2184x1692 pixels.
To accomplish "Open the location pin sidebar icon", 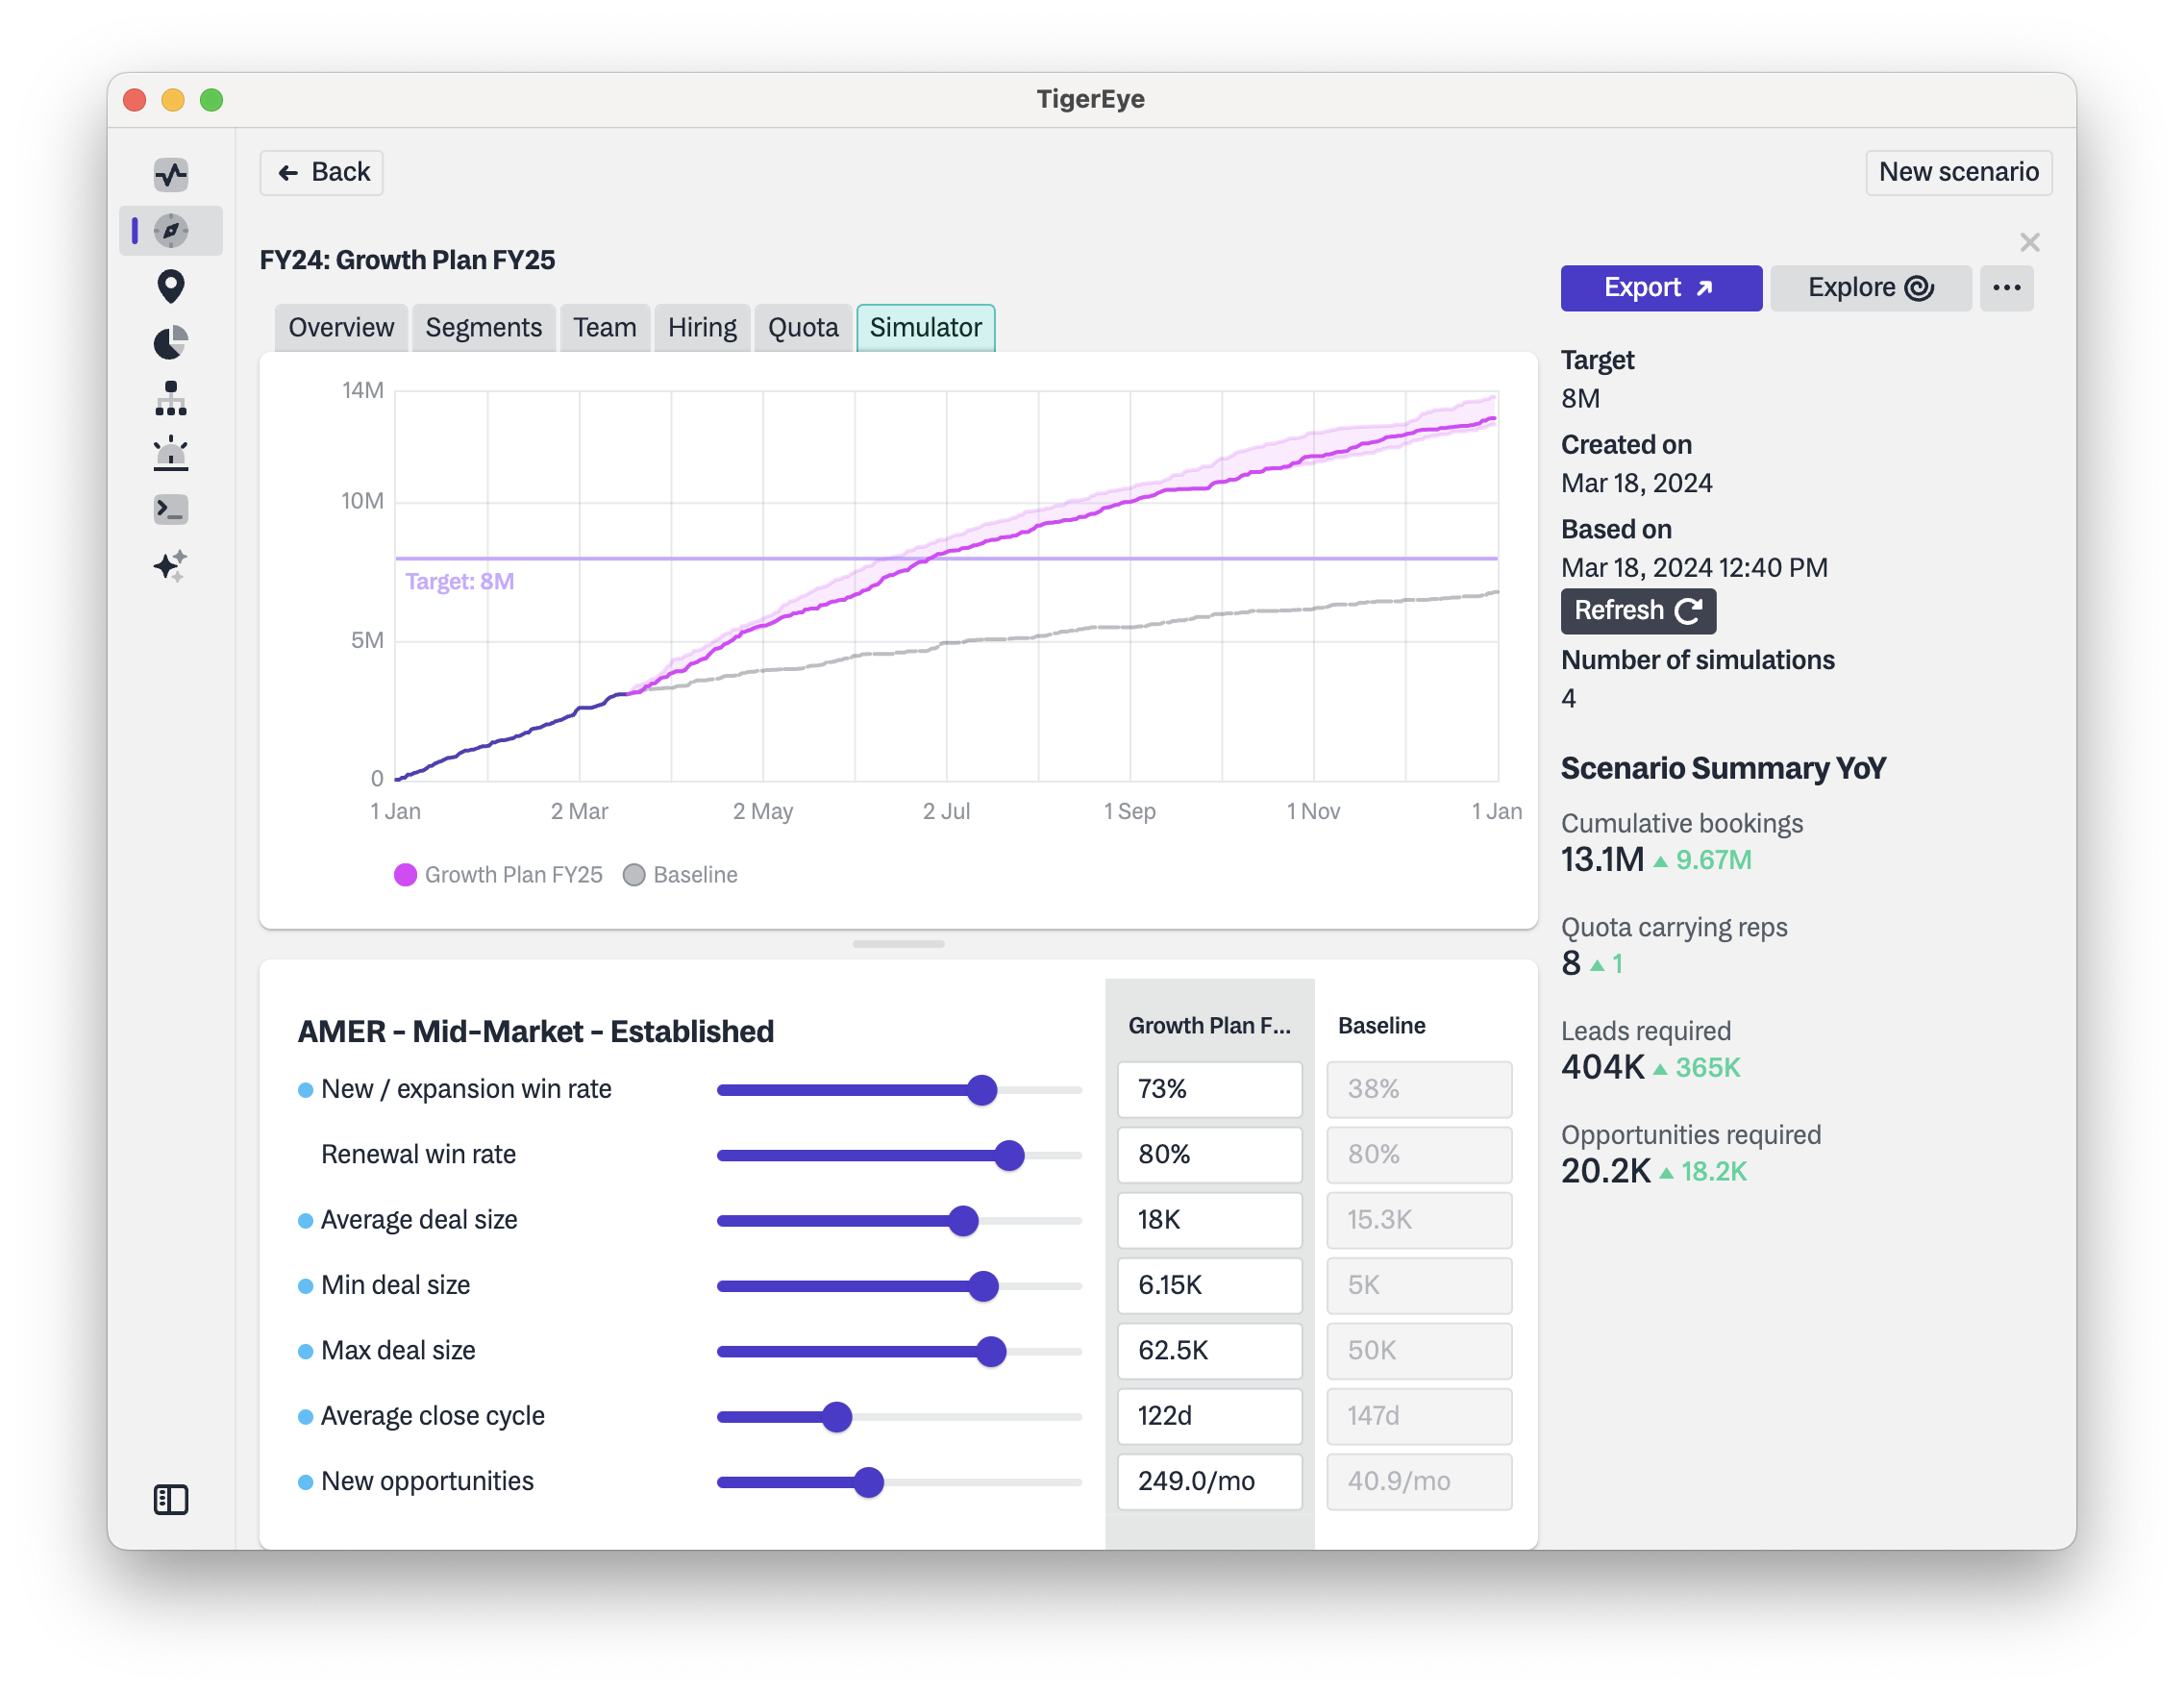I will pos(171,287).
